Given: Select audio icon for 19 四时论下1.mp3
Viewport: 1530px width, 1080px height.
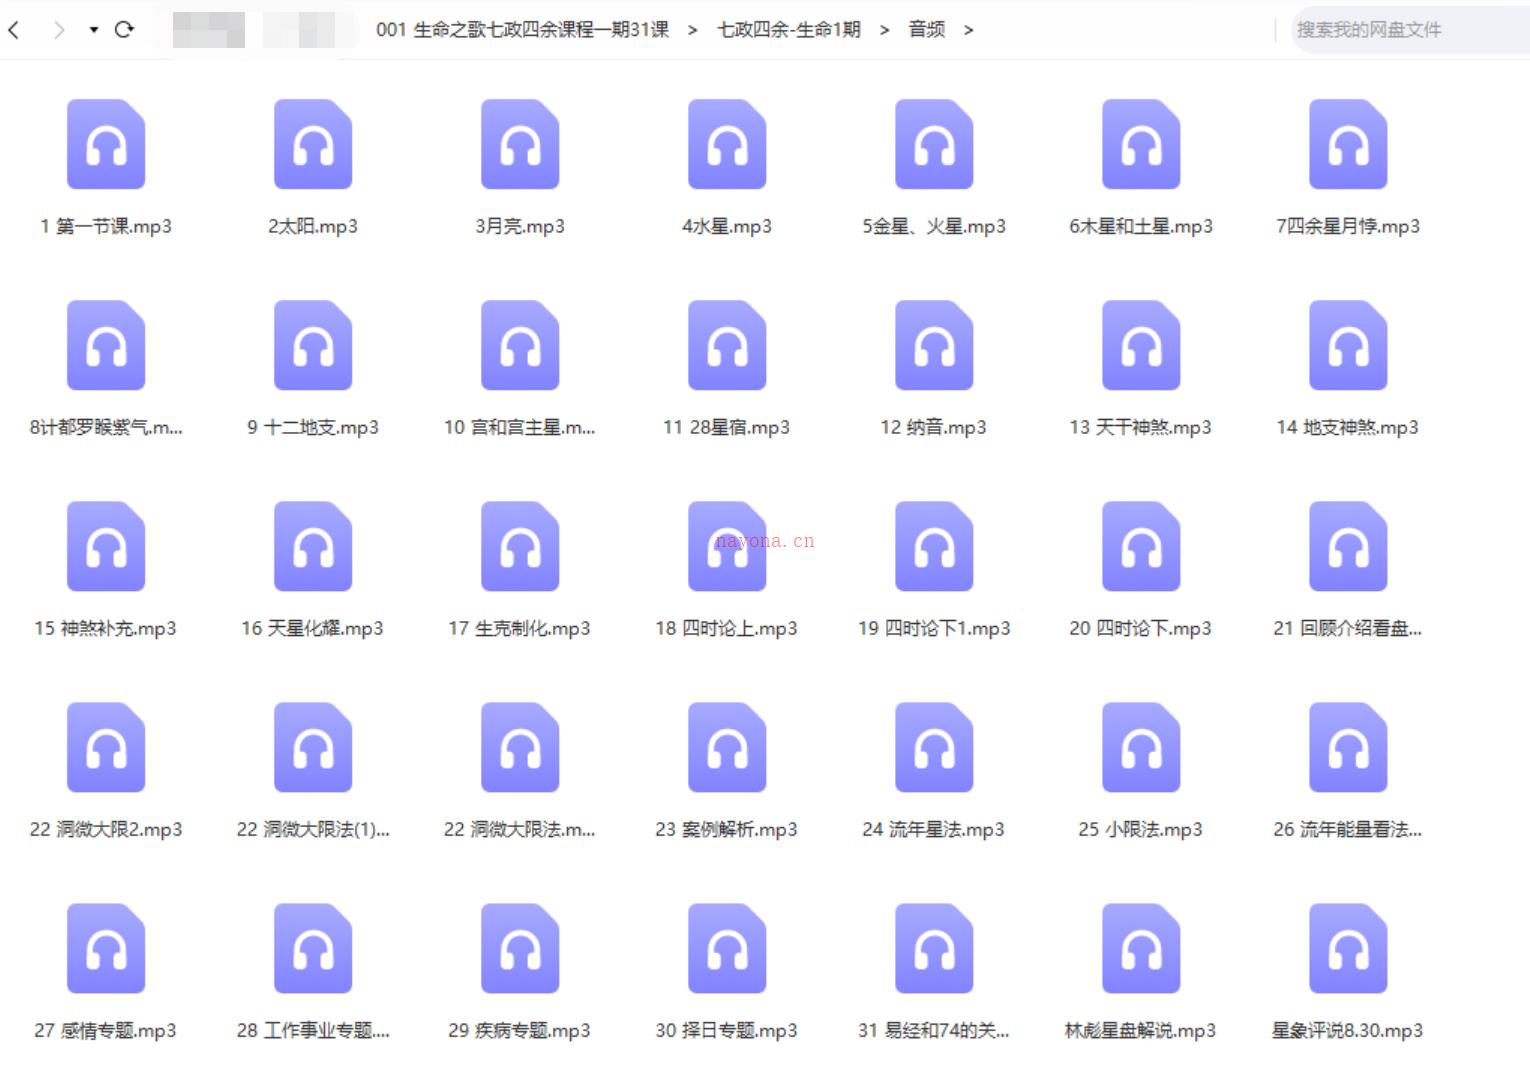Looking at the screenshot, I should [934, 546].
